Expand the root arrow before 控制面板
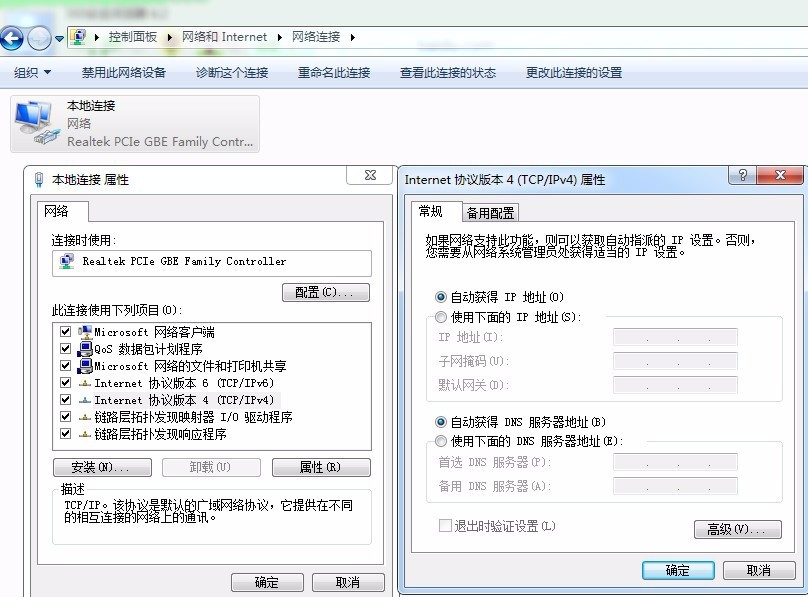The image size is (808, 597). click(96, 37)
